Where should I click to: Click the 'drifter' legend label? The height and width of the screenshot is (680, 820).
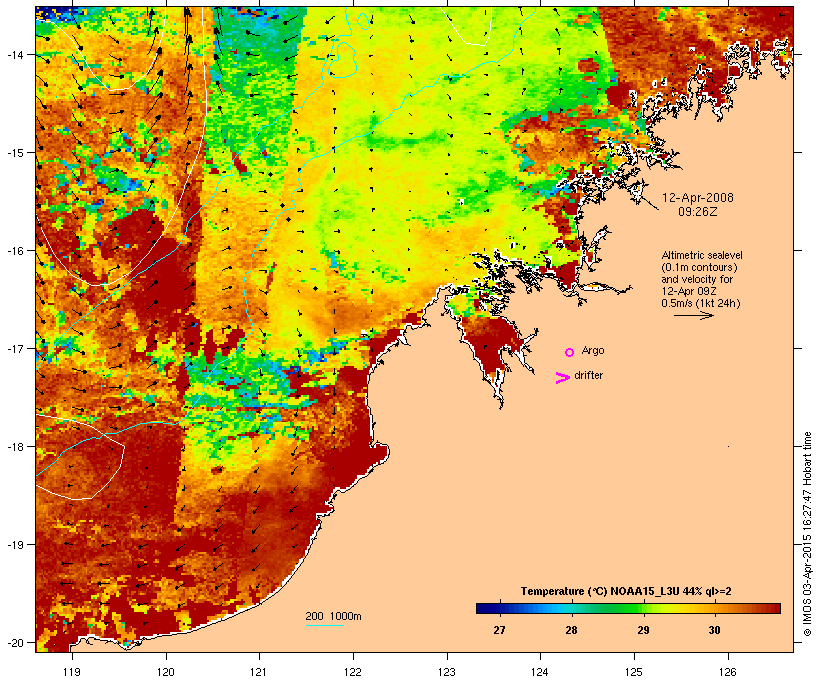[x=588, y=375]
